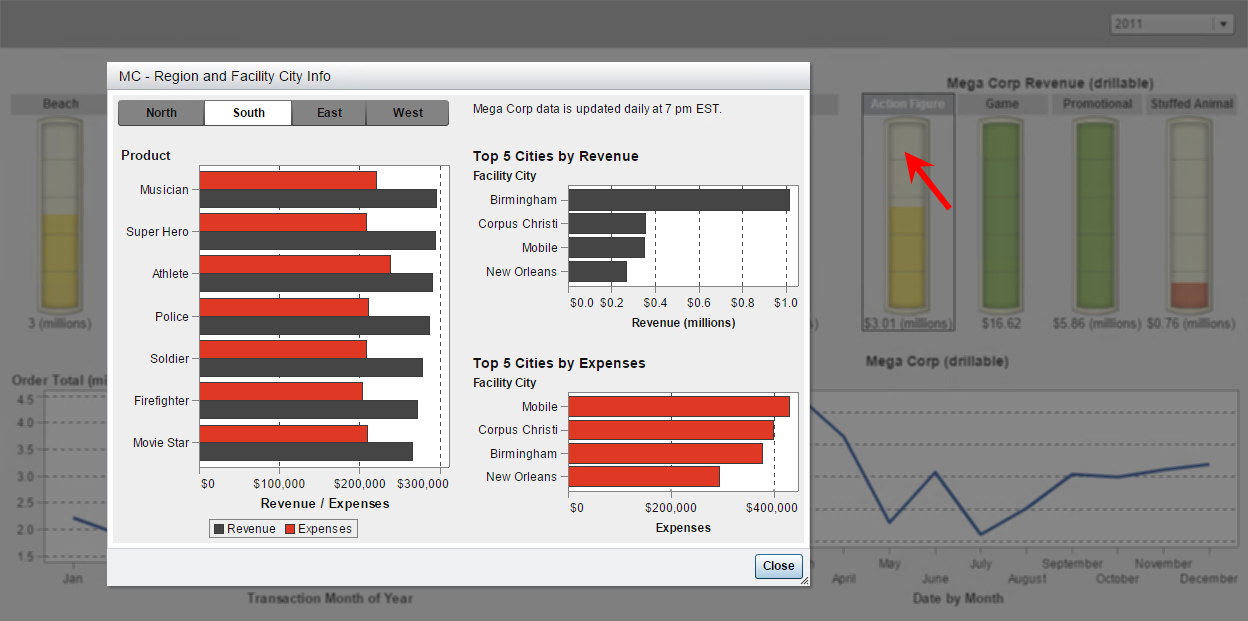Screen dimensions: 1248x621
Task: Select the Musician expenses bar
Action: 288,180
